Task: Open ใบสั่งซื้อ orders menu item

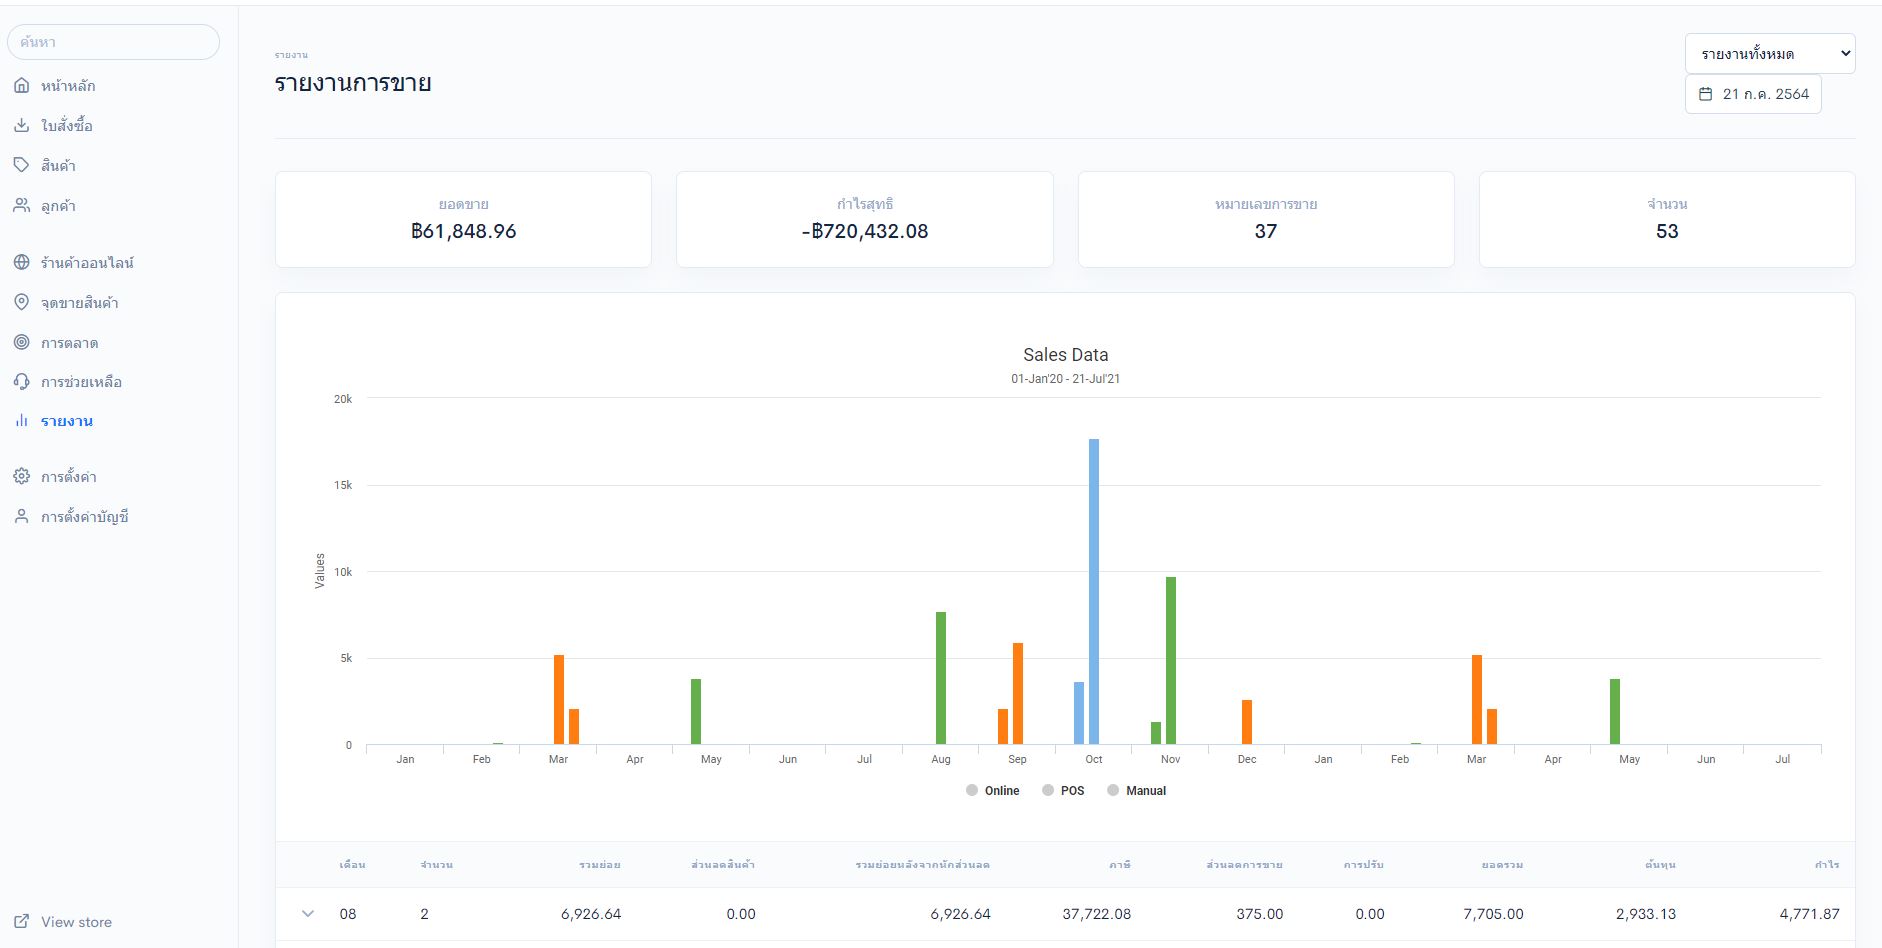Action: (x=67, y=126)
